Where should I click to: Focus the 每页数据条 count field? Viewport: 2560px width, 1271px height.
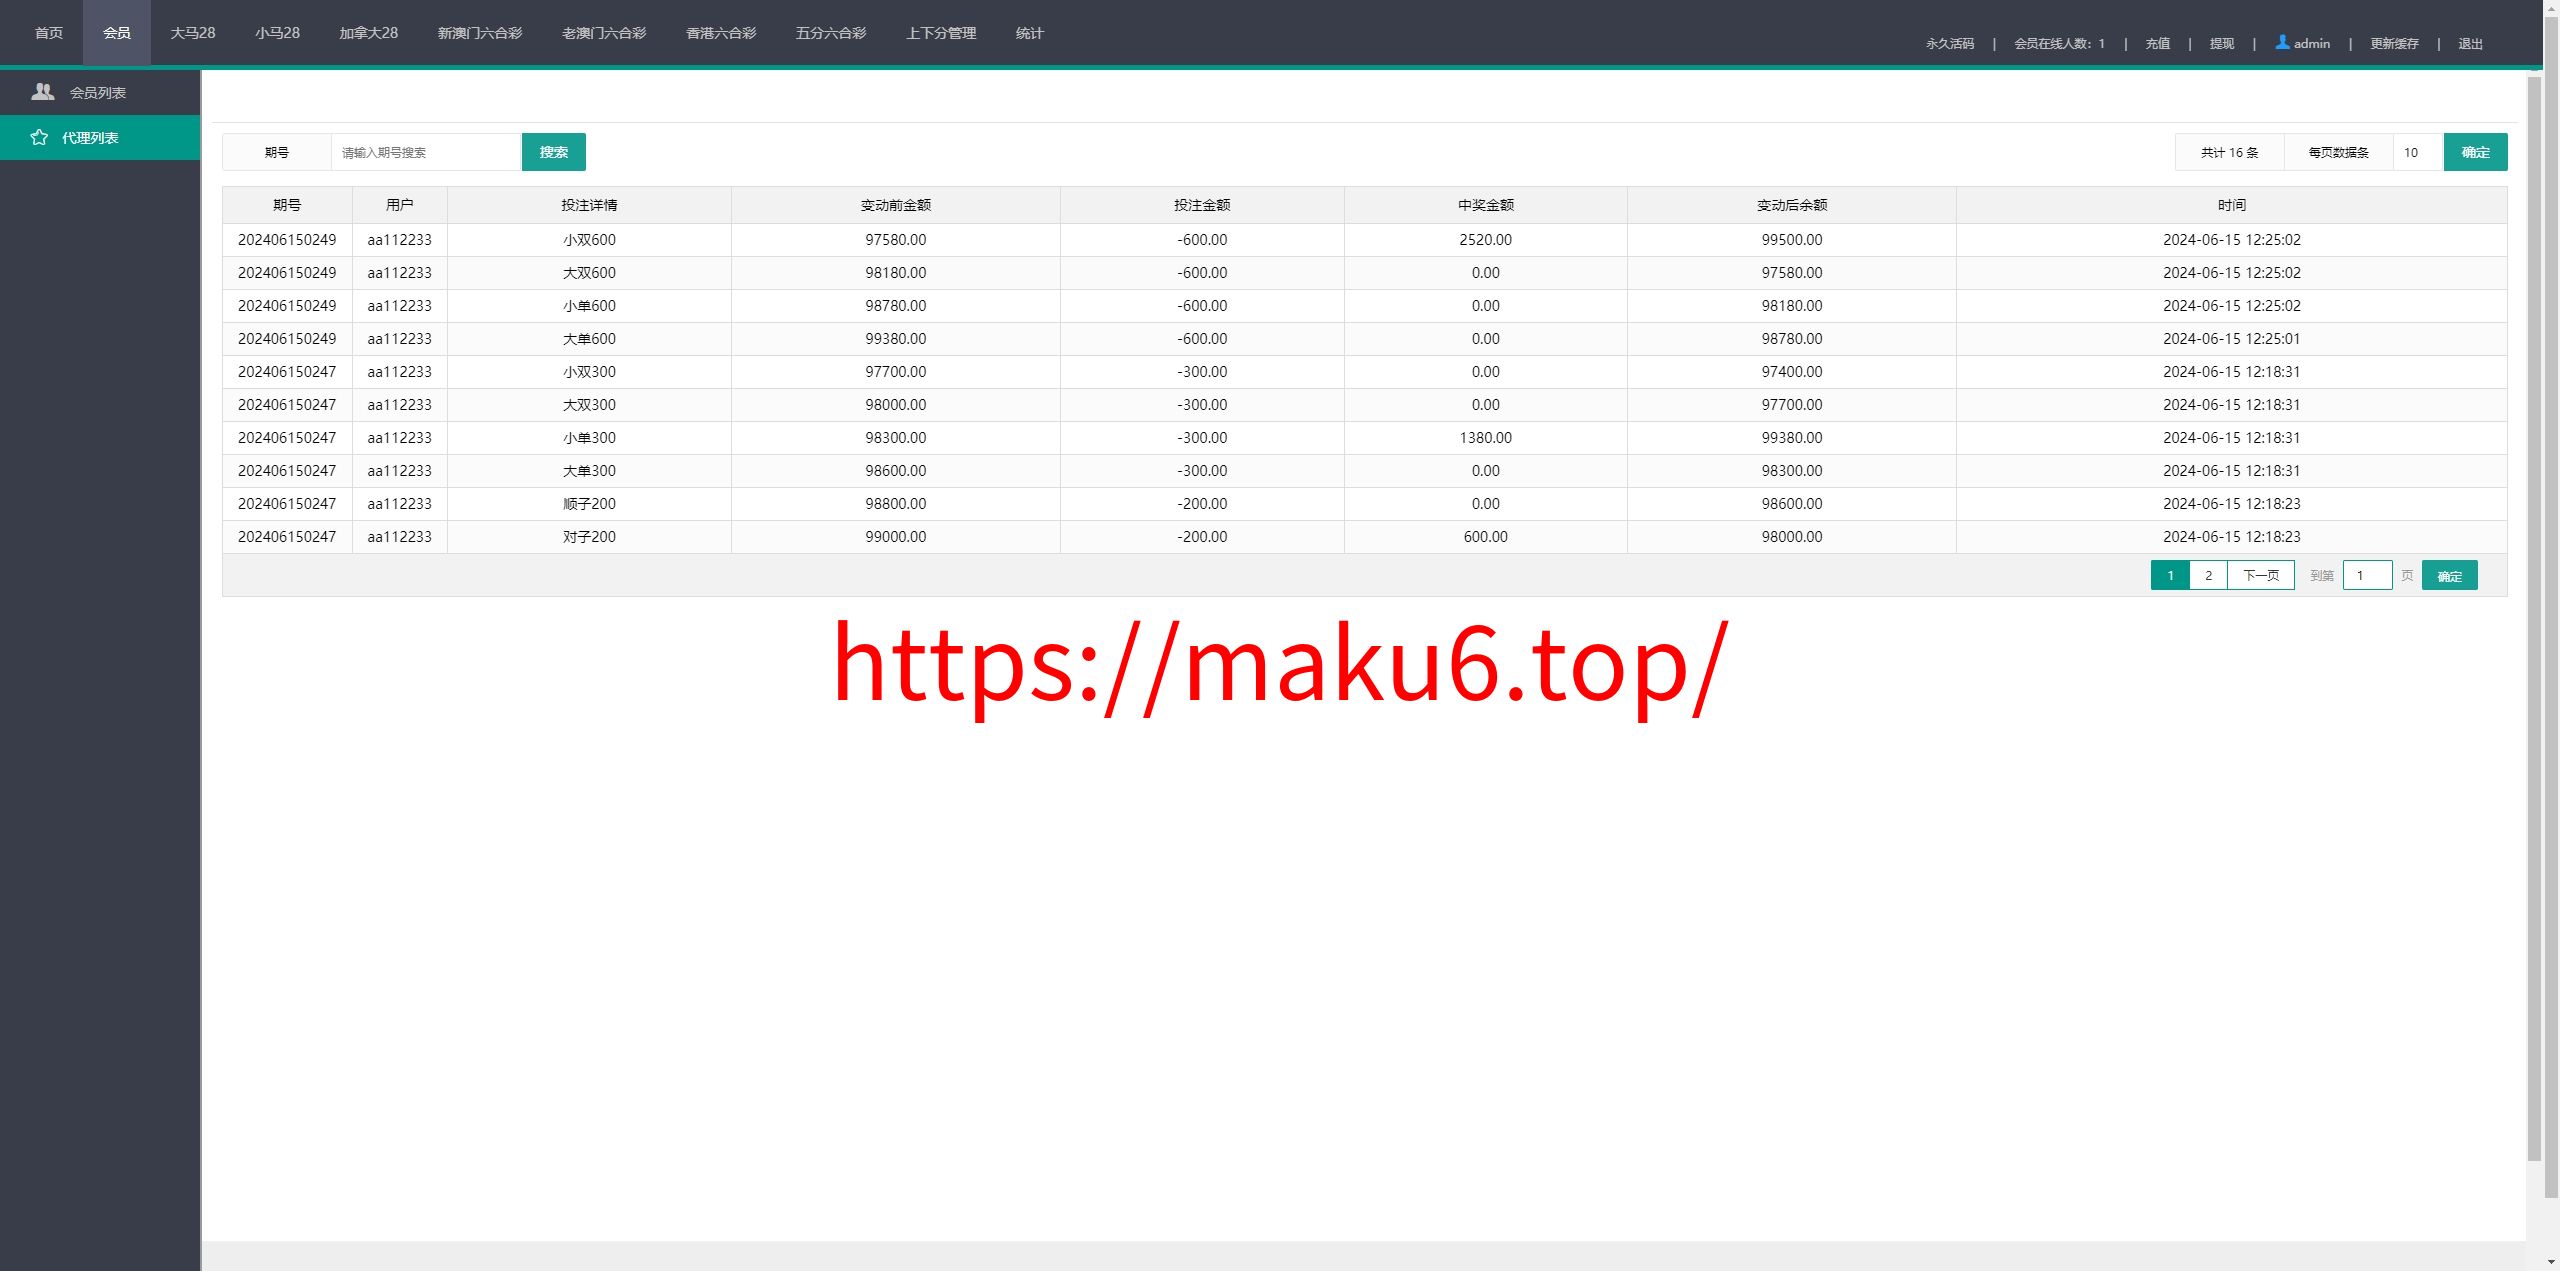tap(2417, 152)
